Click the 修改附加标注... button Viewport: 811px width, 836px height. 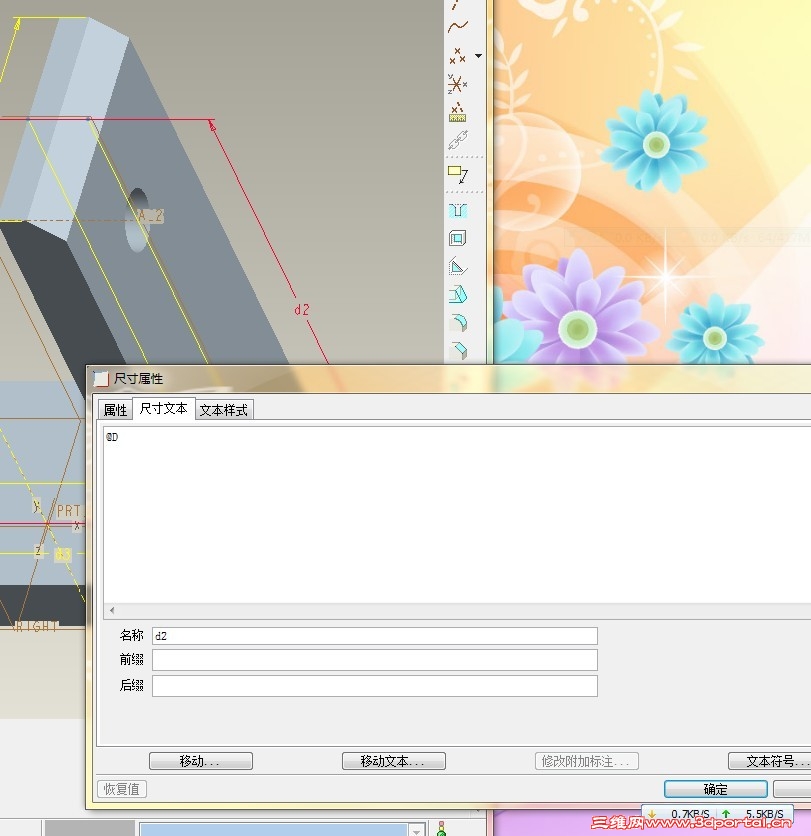[587, 761]
